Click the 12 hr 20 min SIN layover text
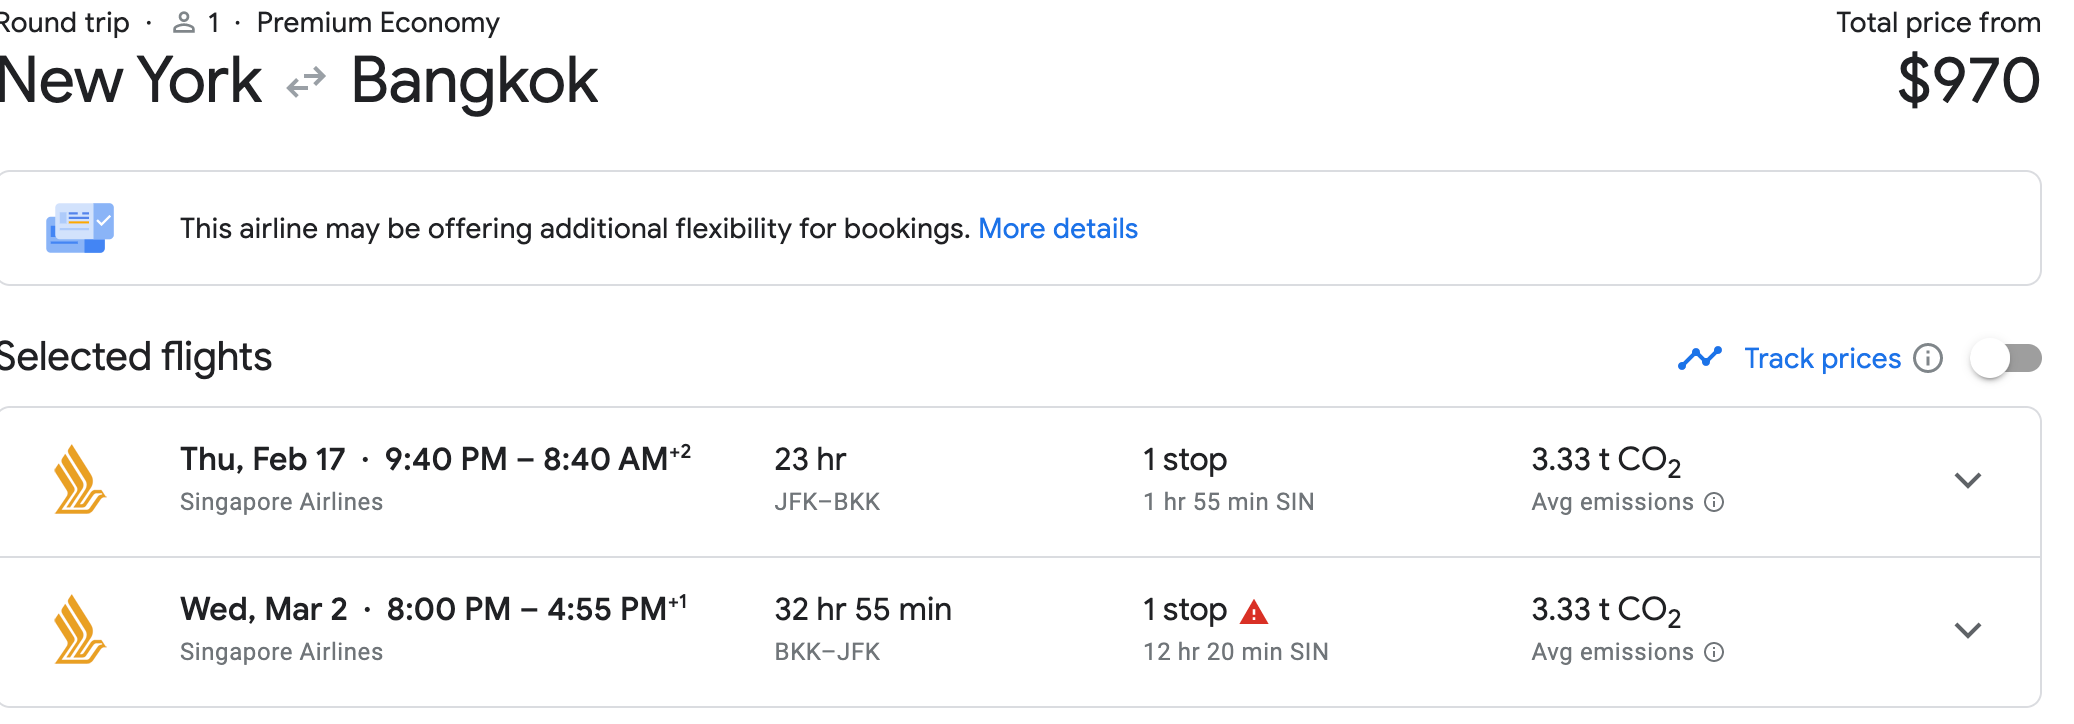The image size is (2074, 724). [1235, 652]
